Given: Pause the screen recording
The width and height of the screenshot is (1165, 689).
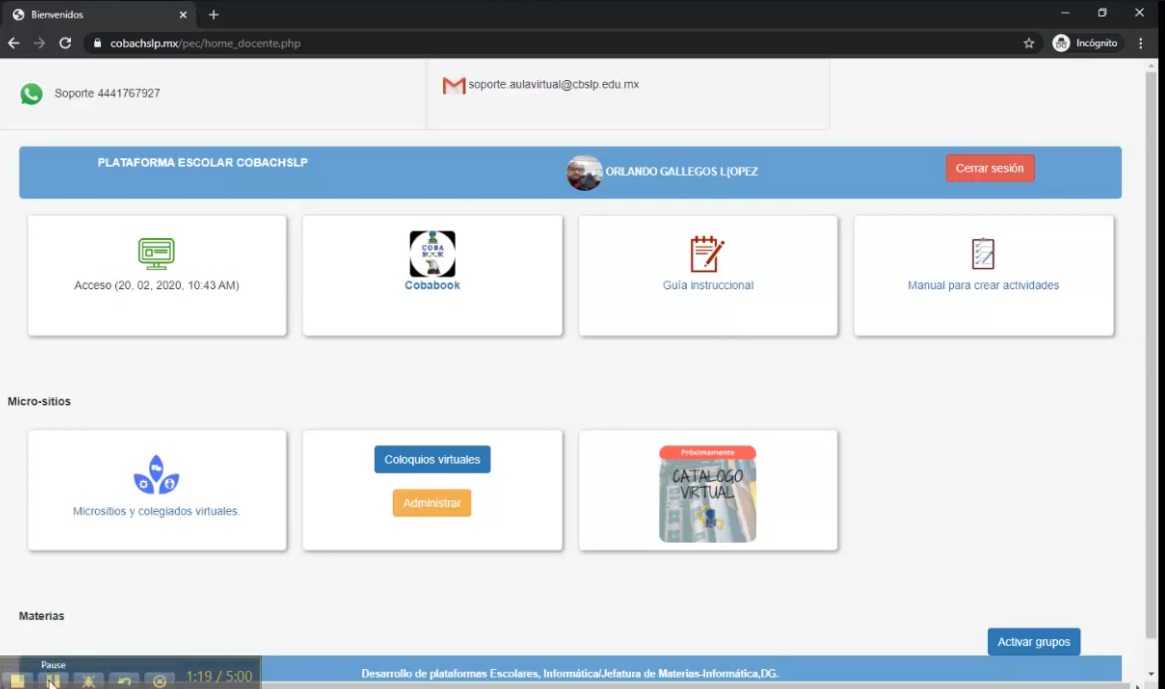Looking at the screenshot, I should 53,681.
